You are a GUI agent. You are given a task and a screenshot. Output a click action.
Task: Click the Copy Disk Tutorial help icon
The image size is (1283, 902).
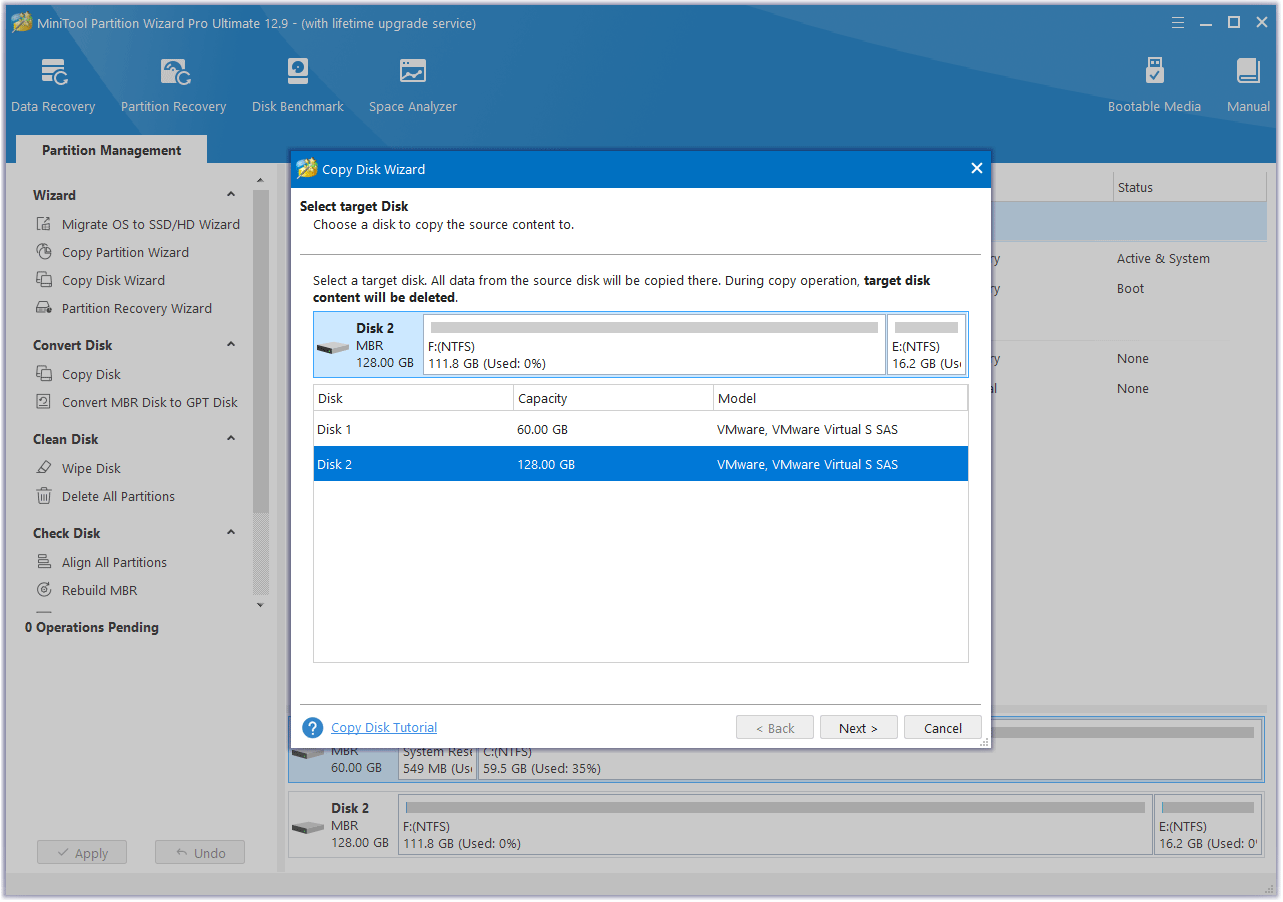(x=313, y=728)
